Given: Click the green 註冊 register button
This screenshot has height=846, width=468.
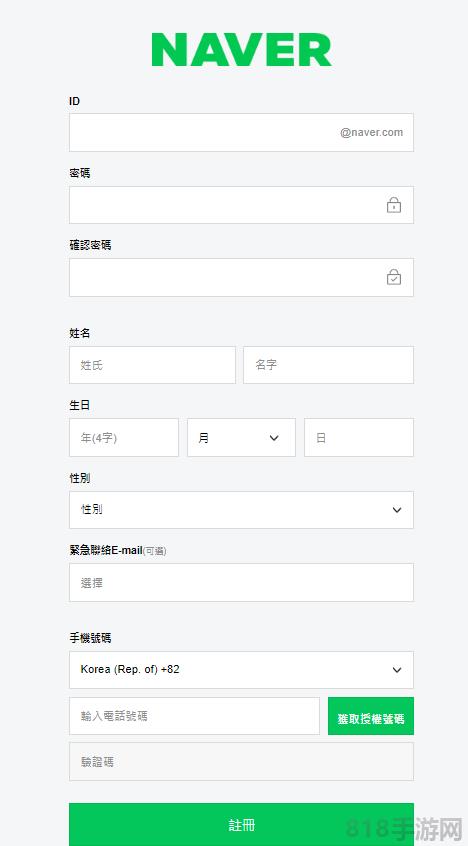Looking at the screenshot, I should point(241,824).
